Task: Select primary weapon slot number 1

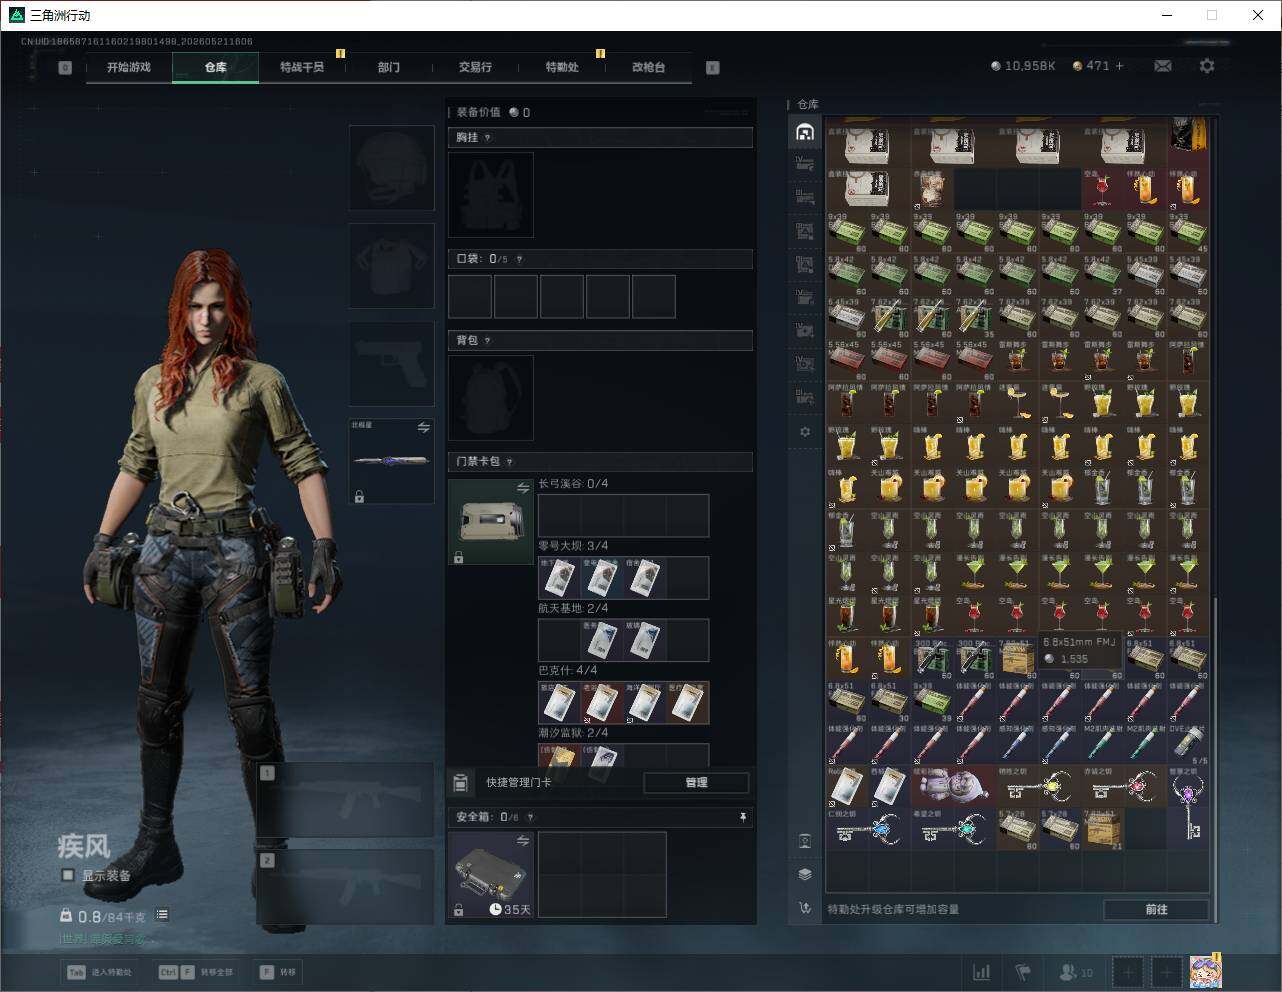Action: pyautogui.click(x=346, y=800)
